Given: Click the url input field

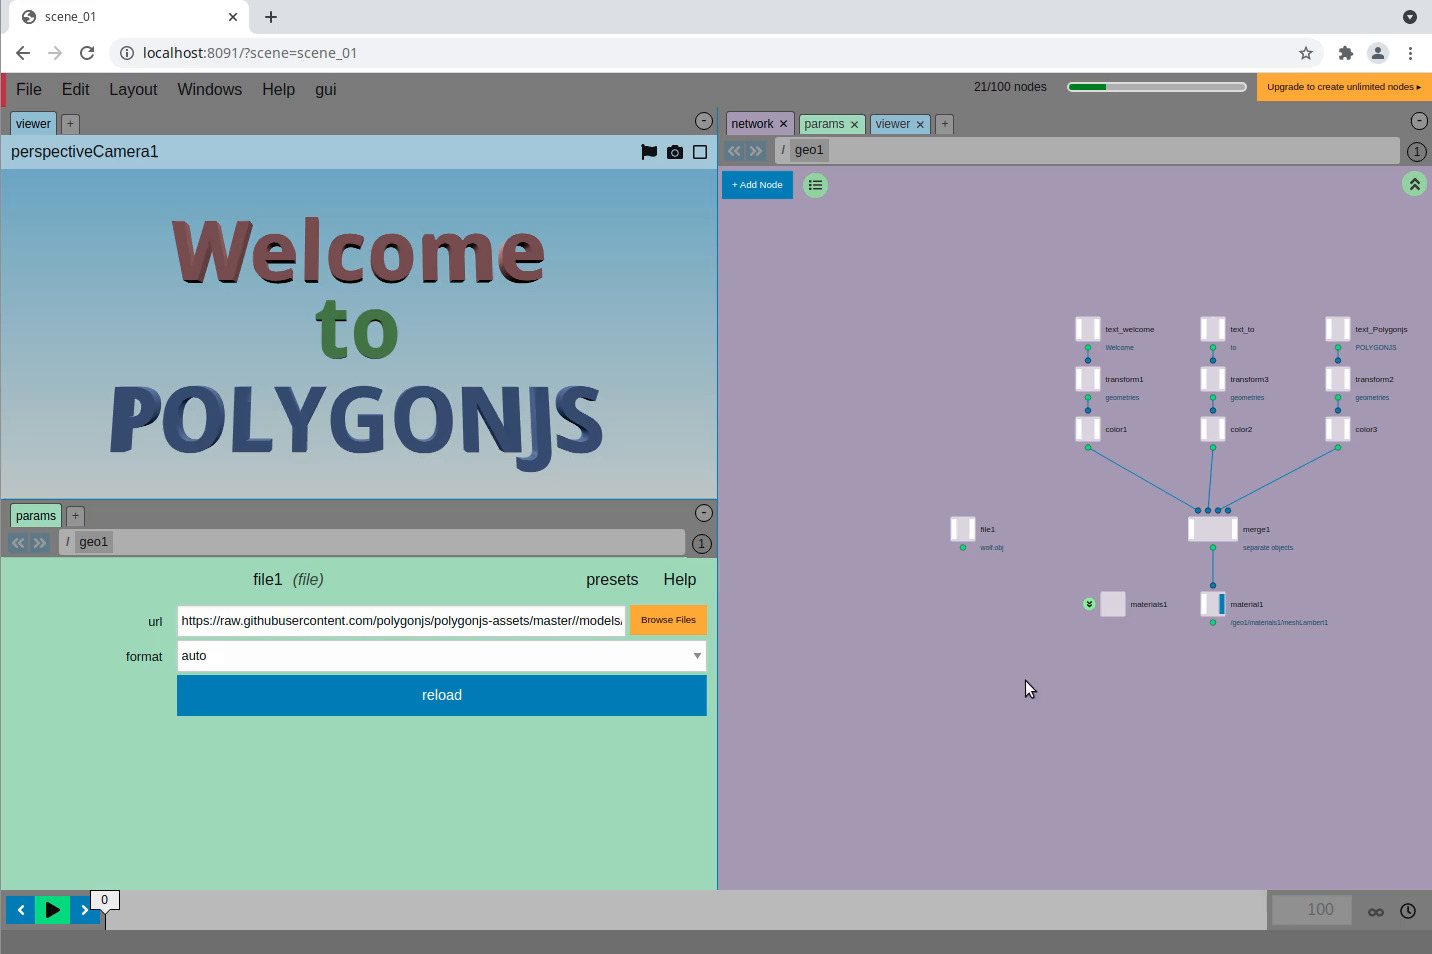Looking at the screenshot, I should tap(401, 620).
